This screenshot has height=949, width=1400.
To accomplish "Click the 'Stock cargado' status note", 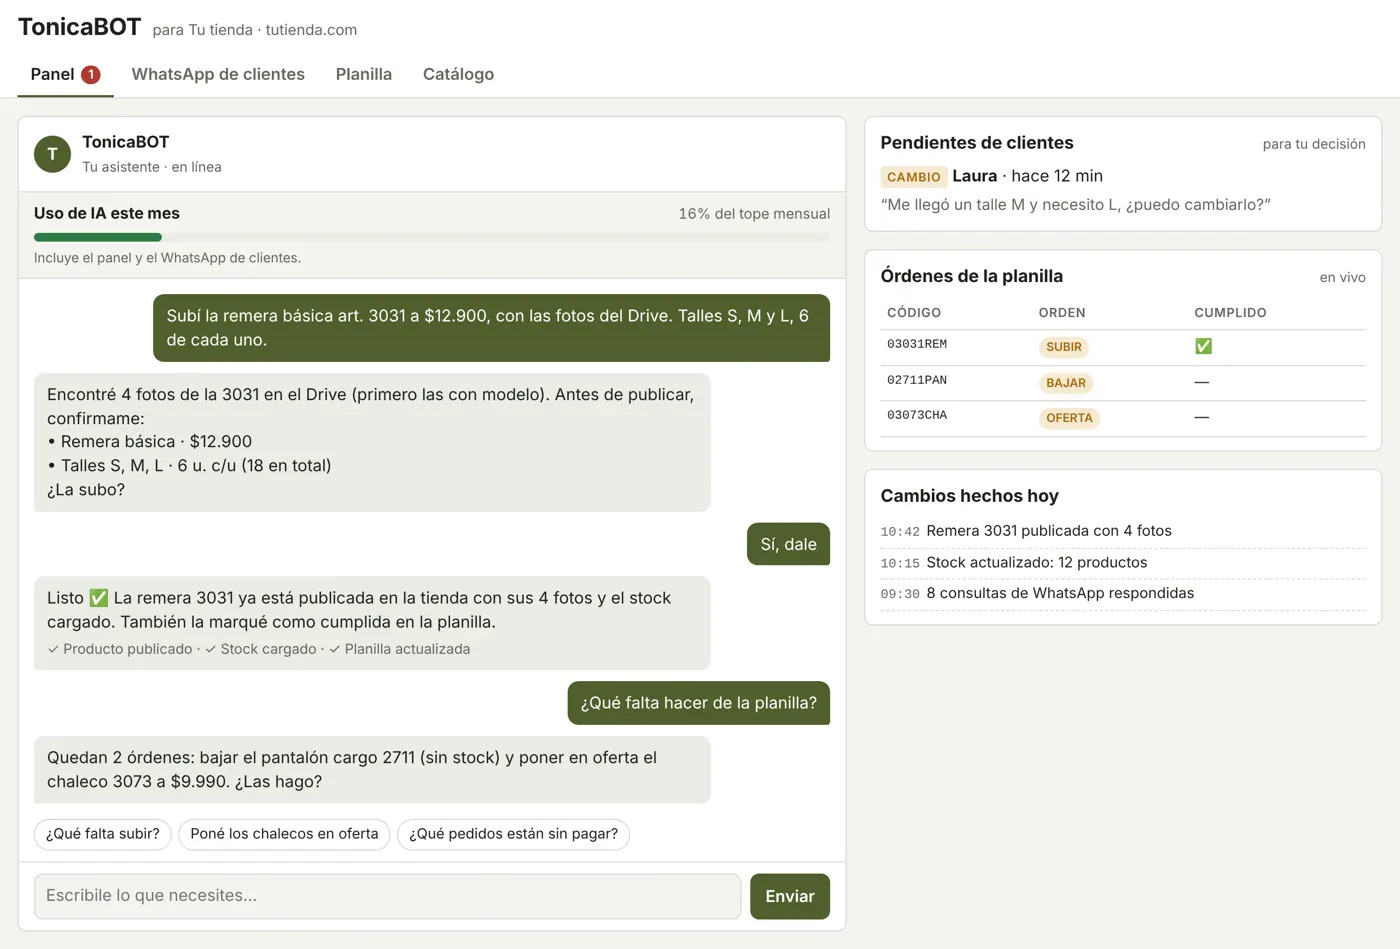I will pyautogui.click(x=261, y=649).
